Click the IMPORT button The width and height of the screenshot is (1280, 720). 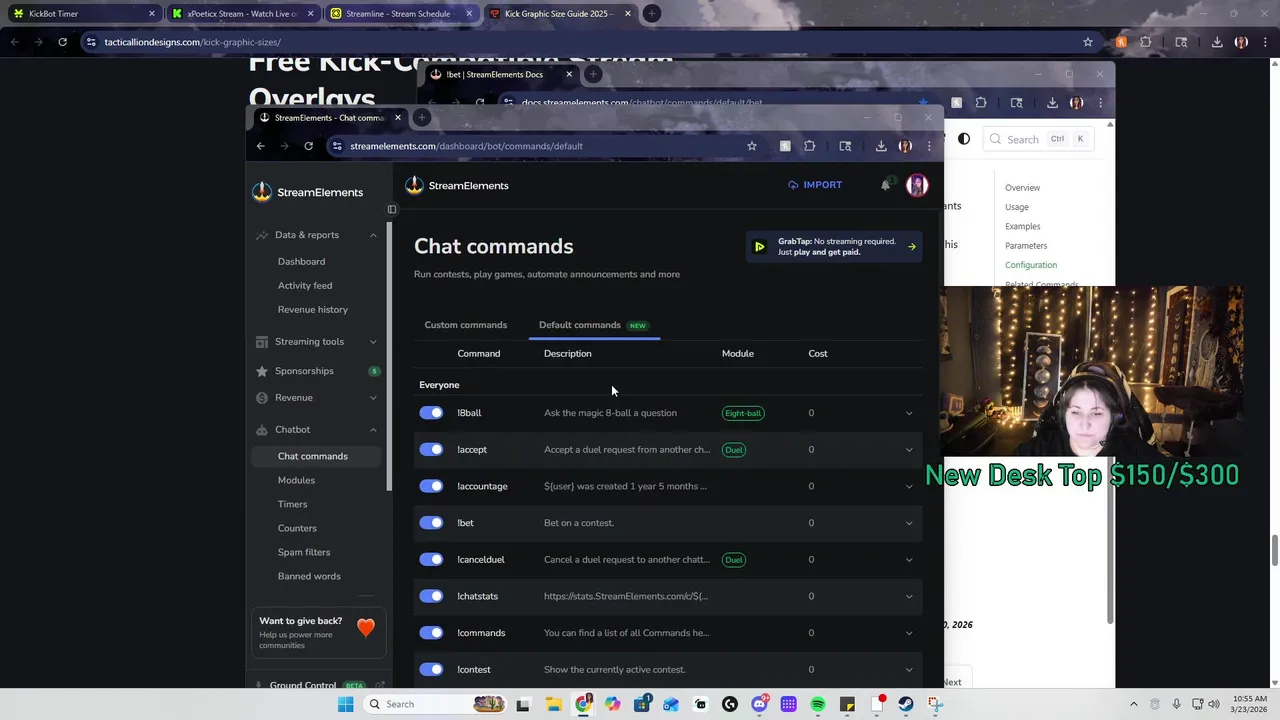815,185
